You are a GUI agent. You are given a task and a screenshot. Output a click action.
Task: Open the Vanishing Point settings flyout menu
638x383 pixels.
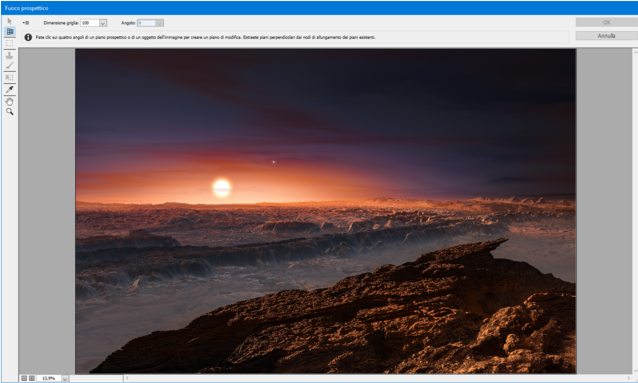[26, 23]
